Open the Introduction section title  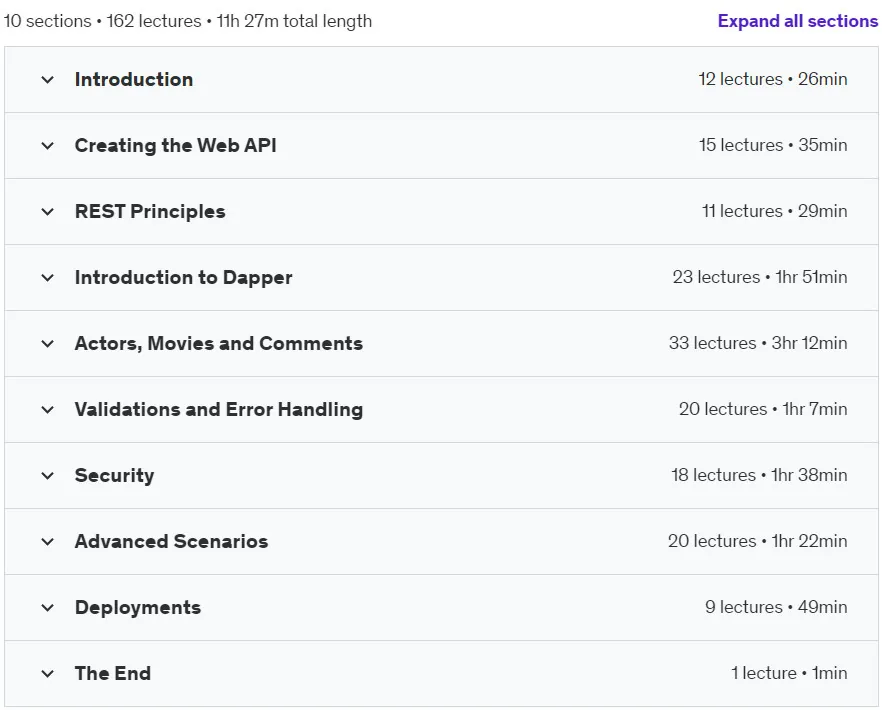pyautogui.click(x=134, y=79)
